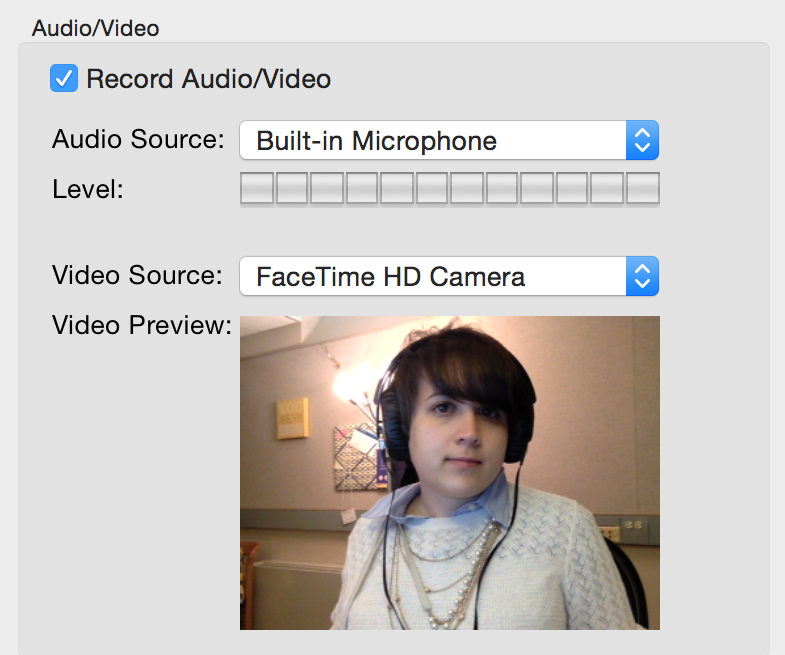785x655 pixels.
Task: Click the yellow wall frame in the preview
Action: pos(292,417)
